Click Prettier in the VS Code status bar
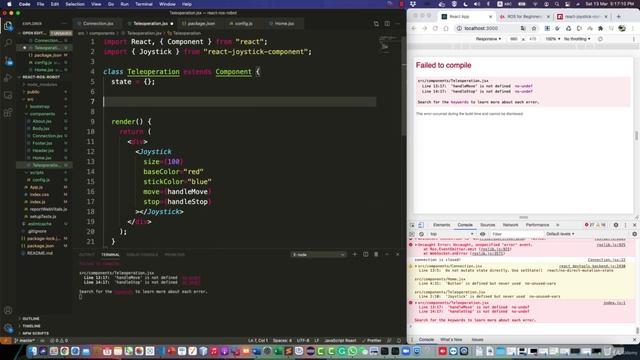The height and width of the screenshot is (360, 640). 372,340
